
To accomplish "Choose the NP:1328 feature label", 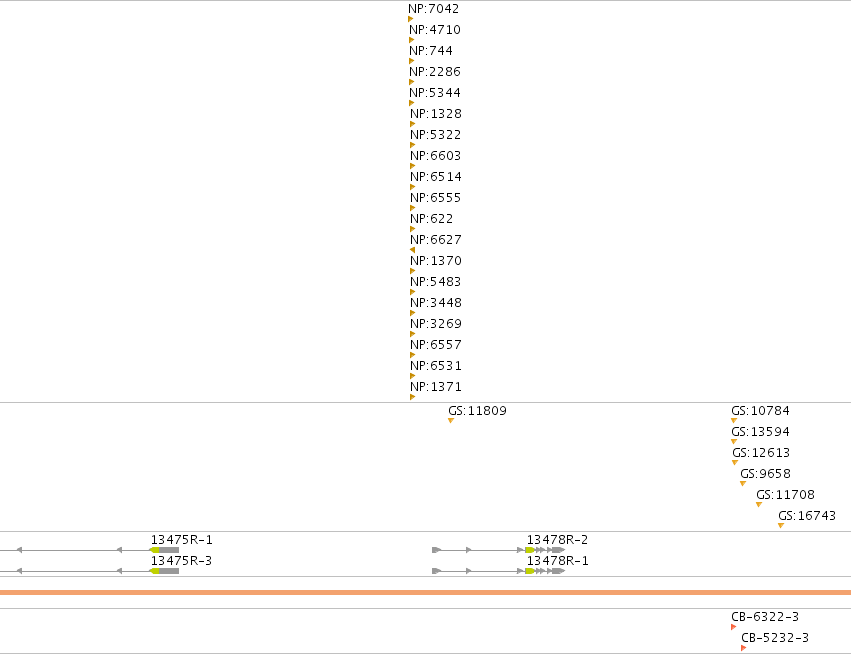I will (436, 114).
